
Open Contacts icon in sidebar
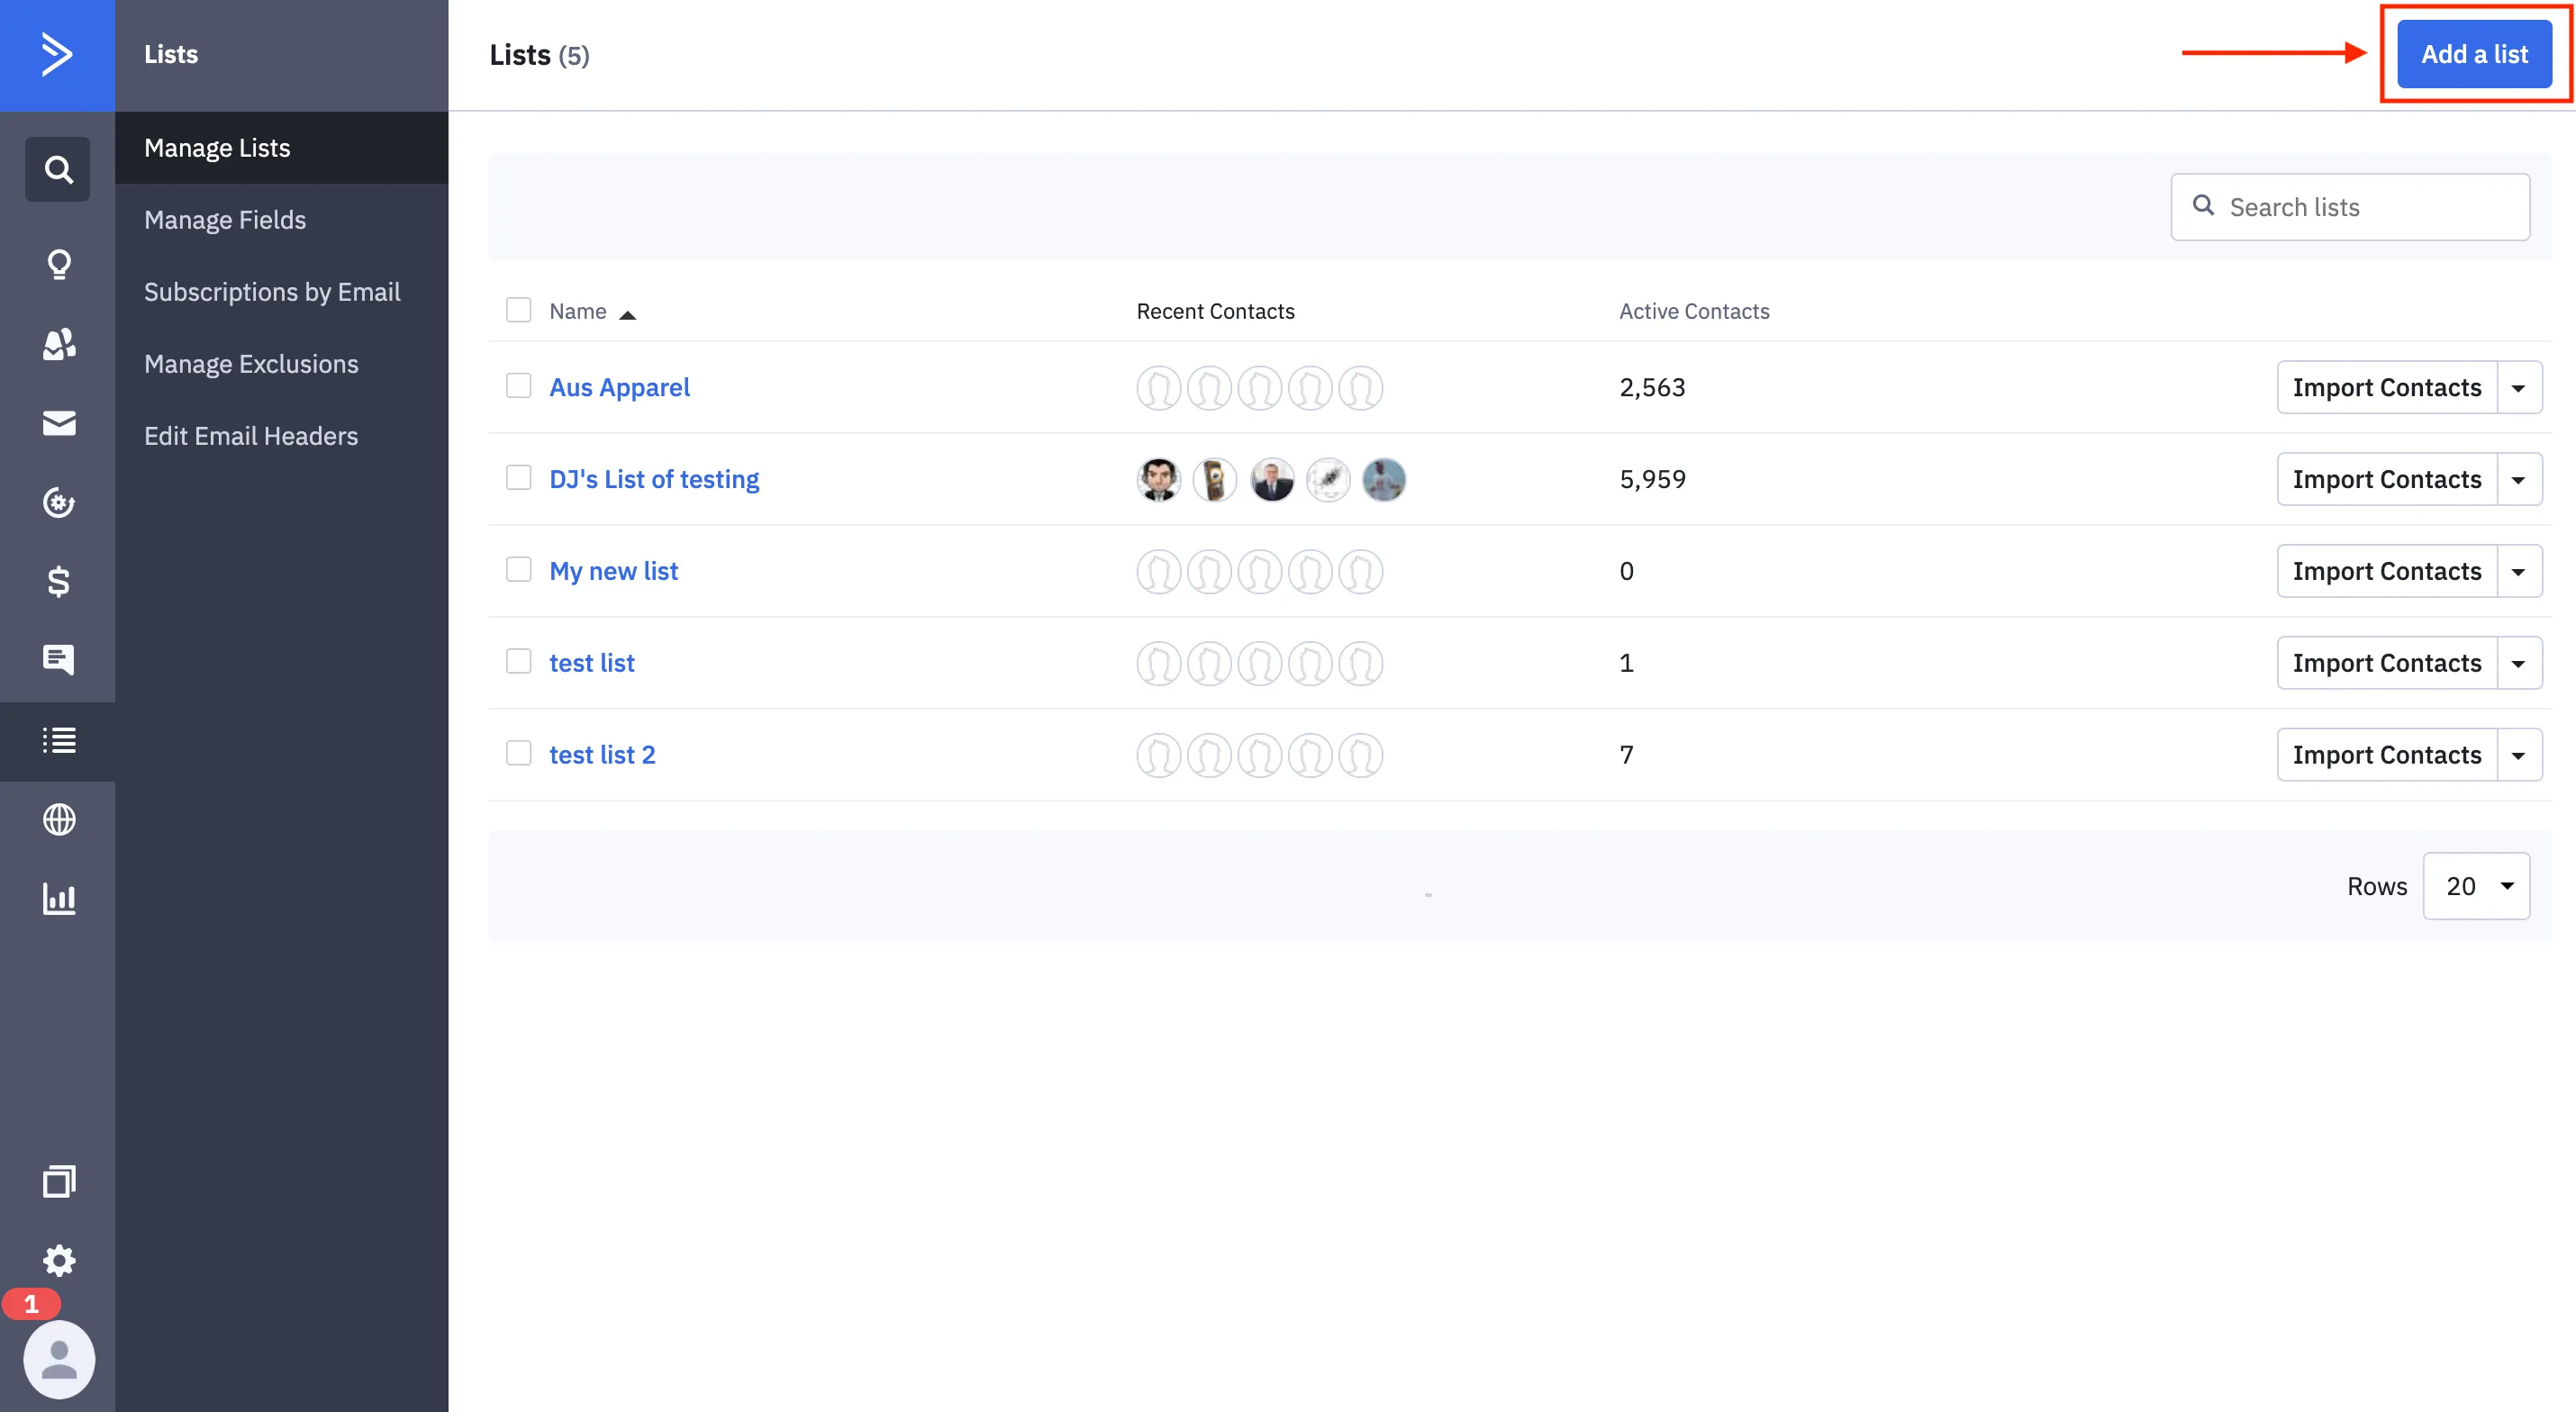[58, 344]
